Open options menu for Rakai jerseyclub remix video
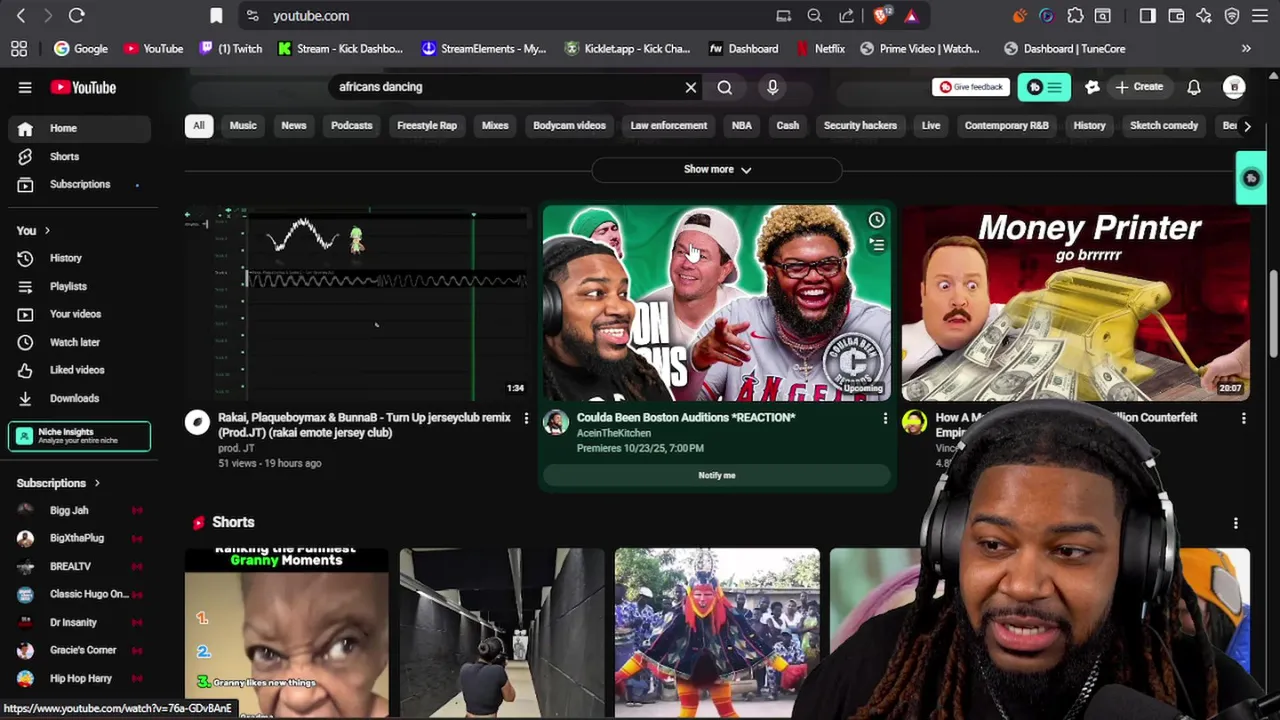 pyautogui.click(x=526, y=418)
